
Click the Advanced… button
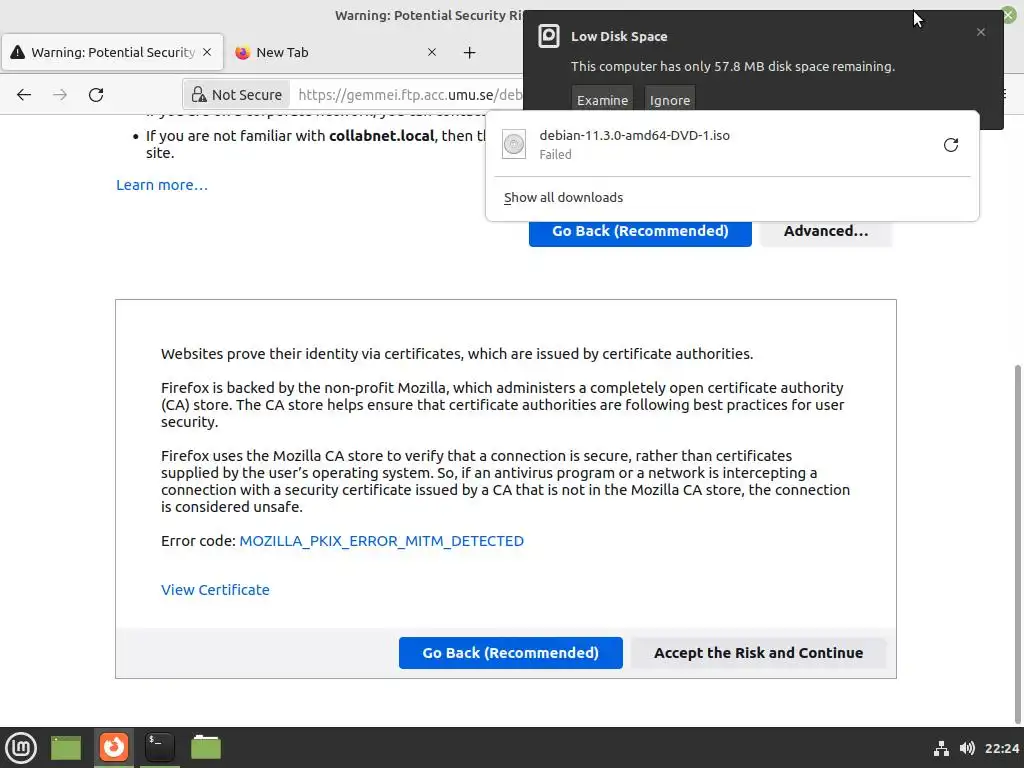click(826, 231)
